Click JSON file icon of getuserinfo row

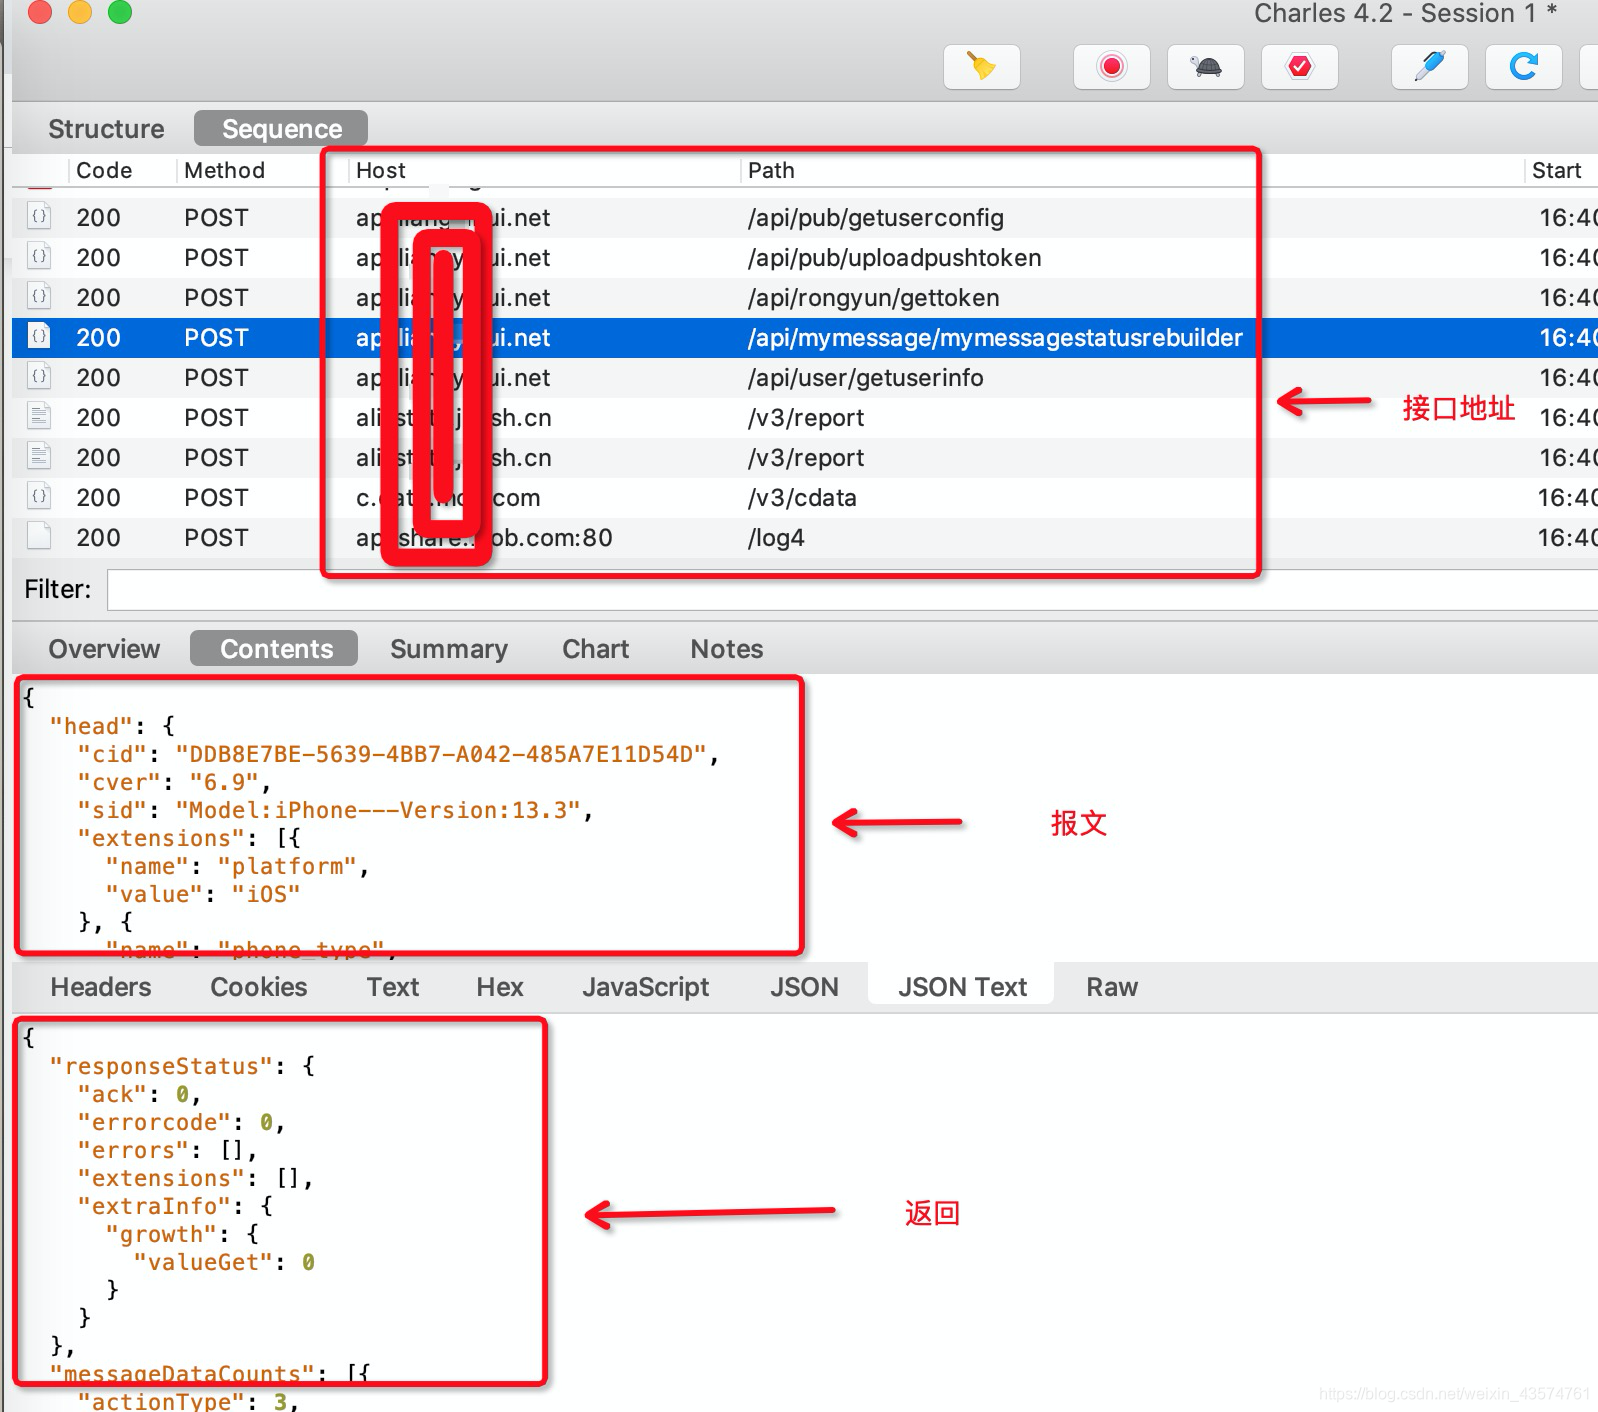pos(39,375)
